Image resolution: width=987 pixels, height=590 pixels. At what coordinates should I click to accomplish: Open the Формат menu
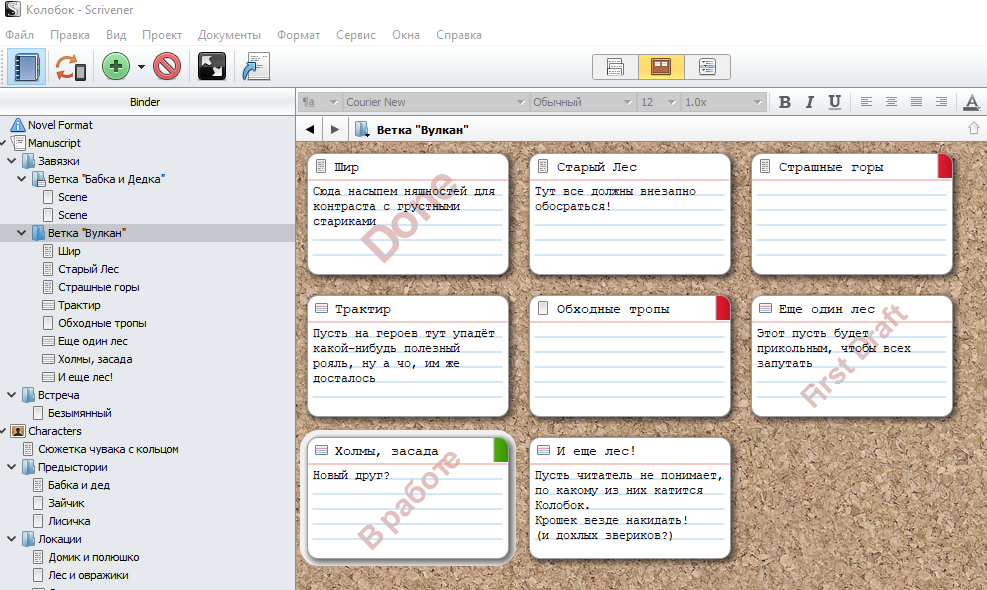pyautogui.click(x=298, y=35)
